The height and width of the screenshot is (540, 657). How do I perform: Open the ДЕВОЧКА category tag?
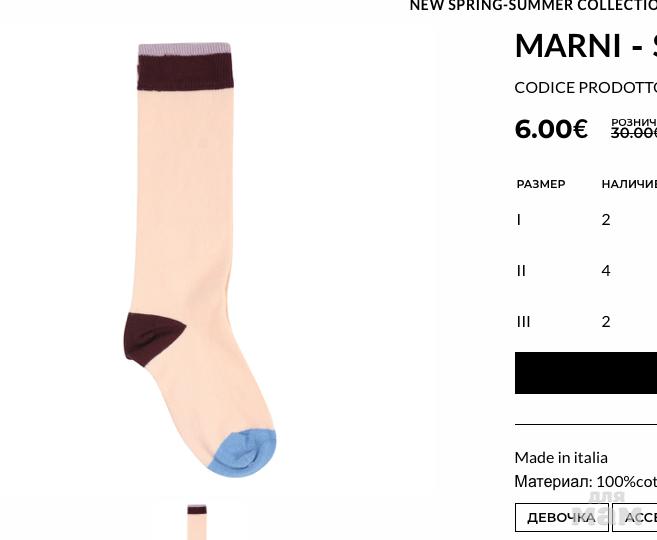[561, 517]
